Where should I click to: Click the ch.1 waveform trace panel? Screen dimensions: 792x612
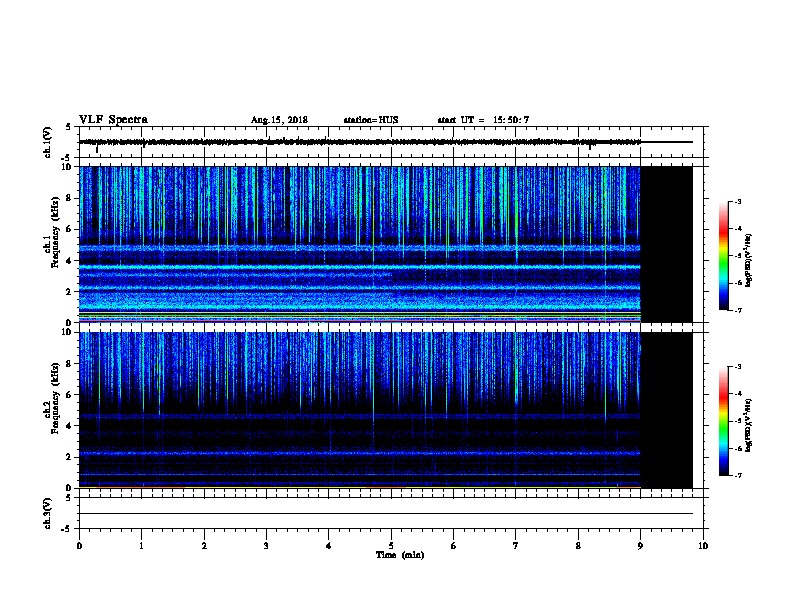click(391, 142)
